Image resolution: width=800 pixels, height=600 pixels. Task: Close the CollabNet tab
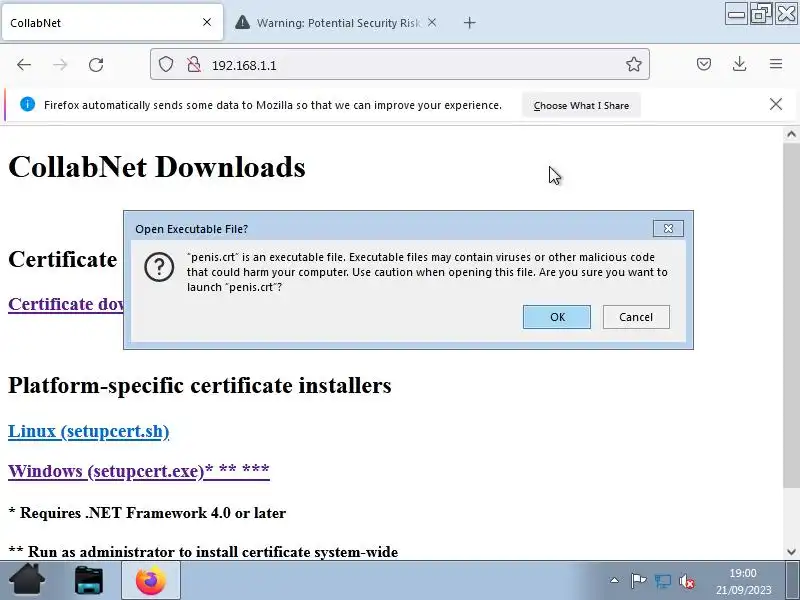(x=207, y=22)
